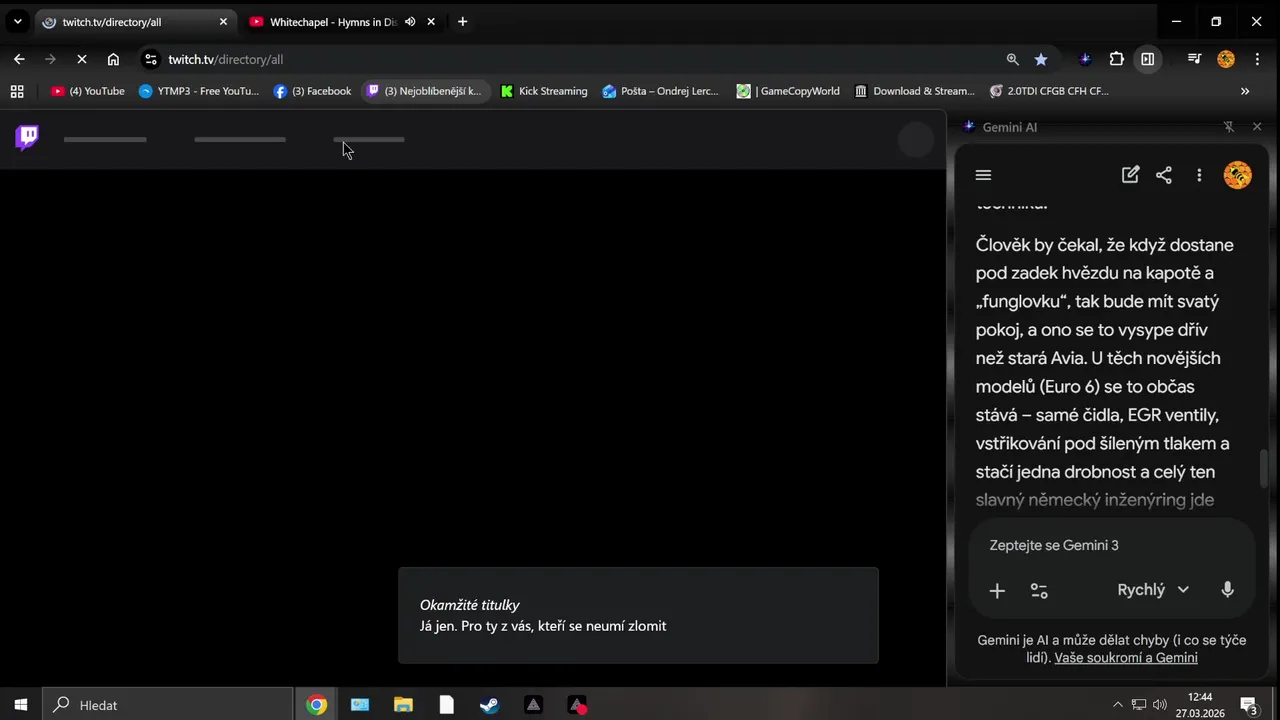Open the YTMP3 - Free YouTu... bookmark
The width and height of the screenshot is (1280, 720).
pos(198,91)
